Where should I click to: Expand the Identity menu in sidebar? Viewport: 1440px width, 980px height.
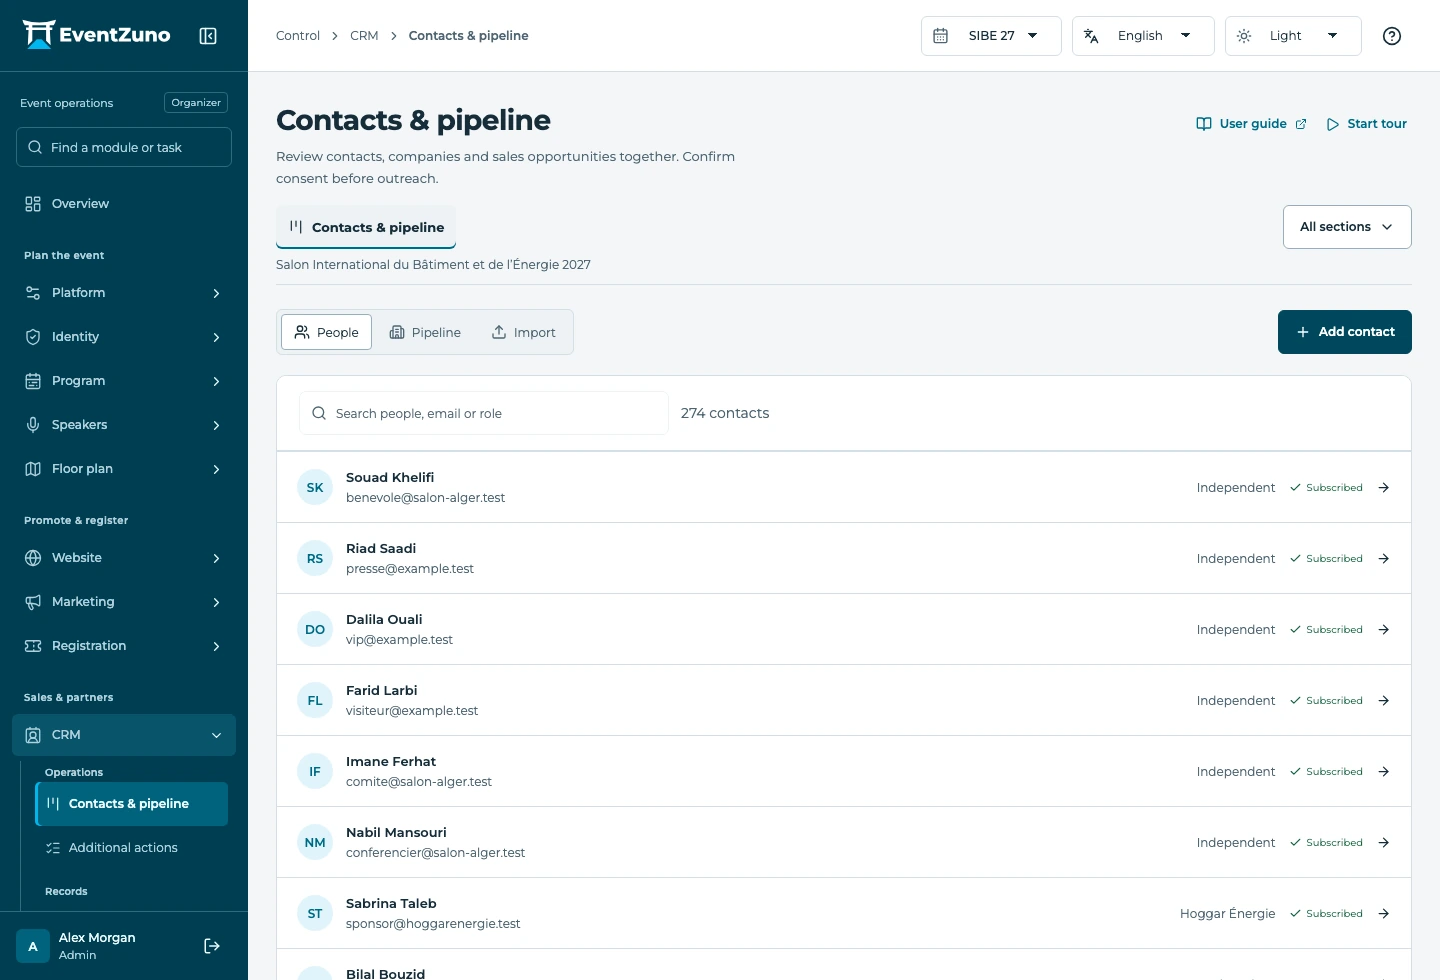[124, 337]
